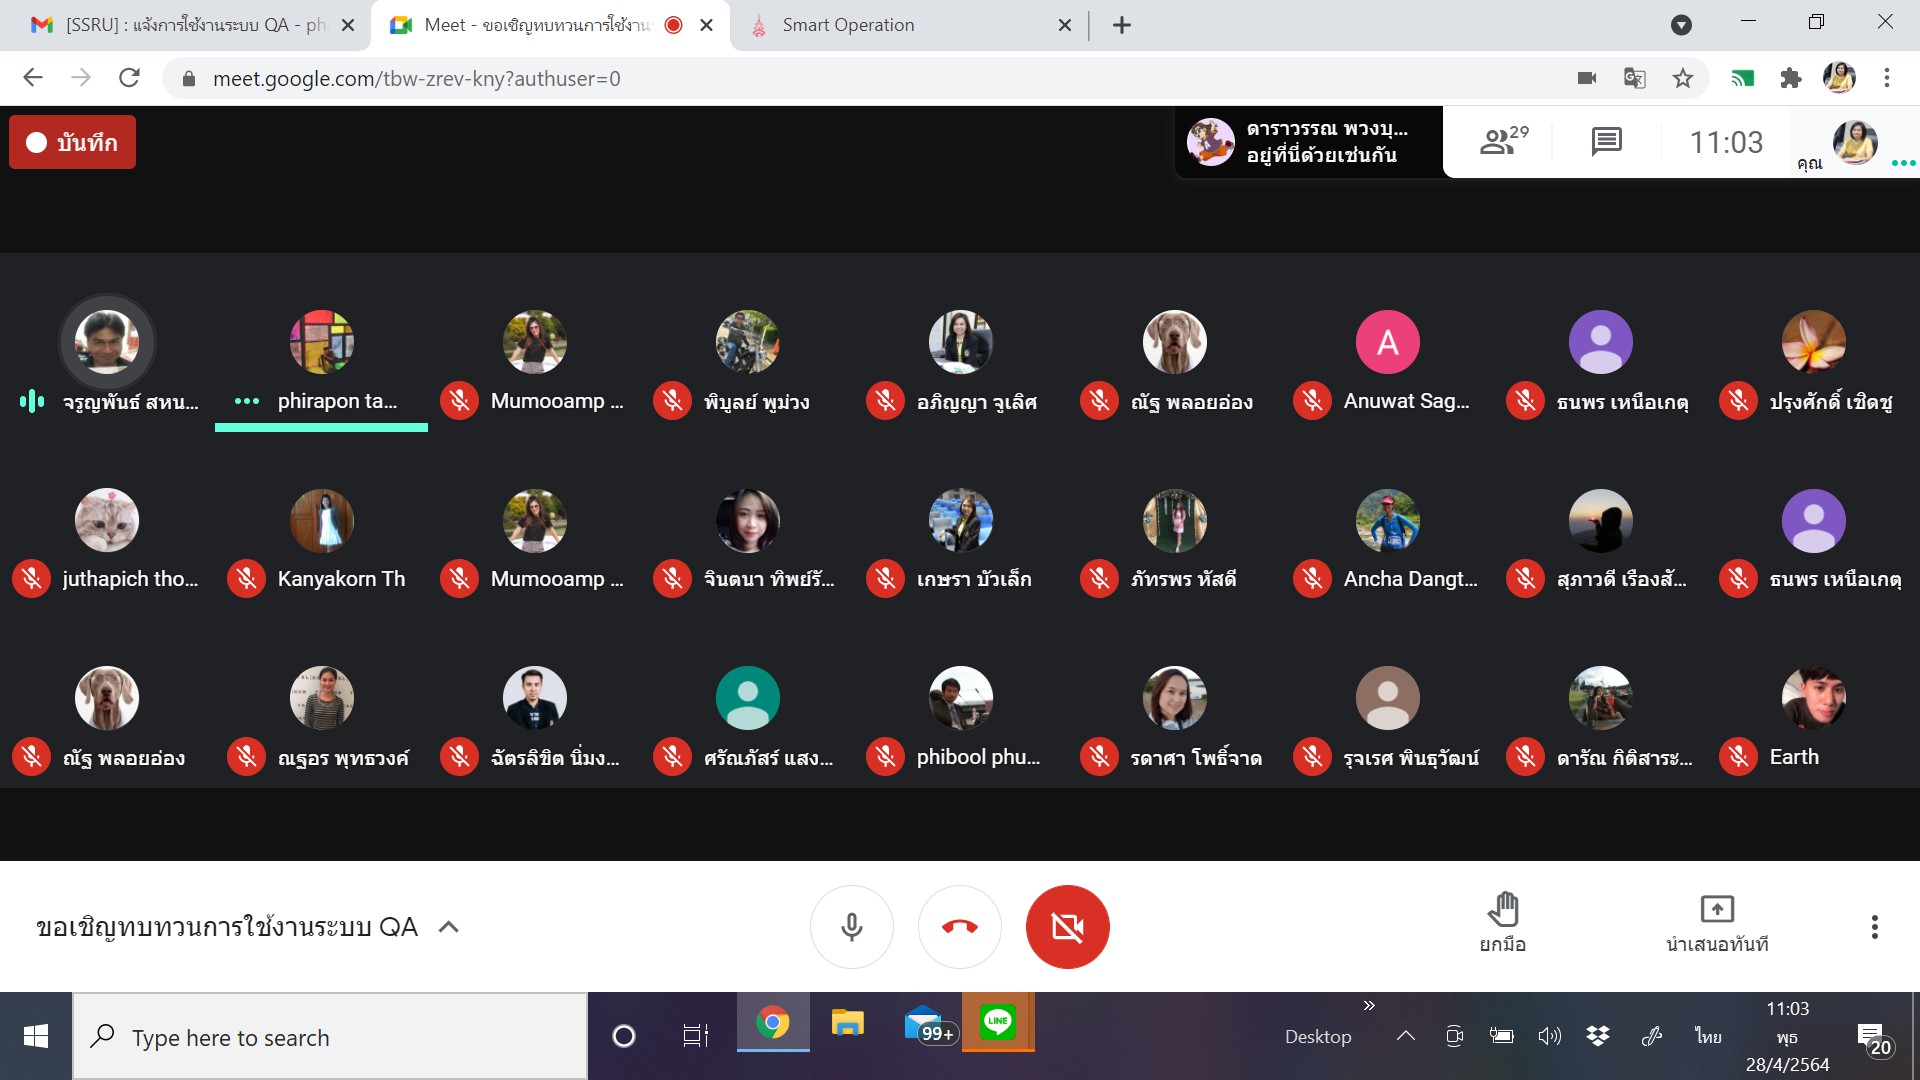The width and height of the screenshot is (1920, 1080).
Task: Switch to the SSRU Gmail tab
Action: [190, 25]
